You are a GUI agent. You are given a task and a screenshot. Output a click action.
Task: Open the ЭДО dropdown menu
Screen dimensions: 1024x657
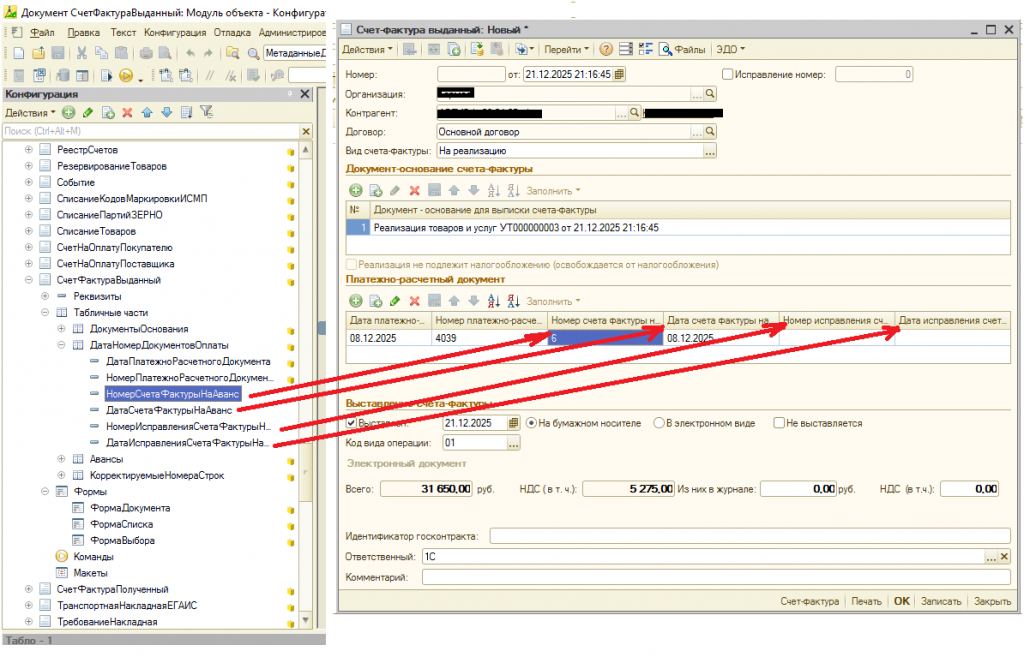730,49
